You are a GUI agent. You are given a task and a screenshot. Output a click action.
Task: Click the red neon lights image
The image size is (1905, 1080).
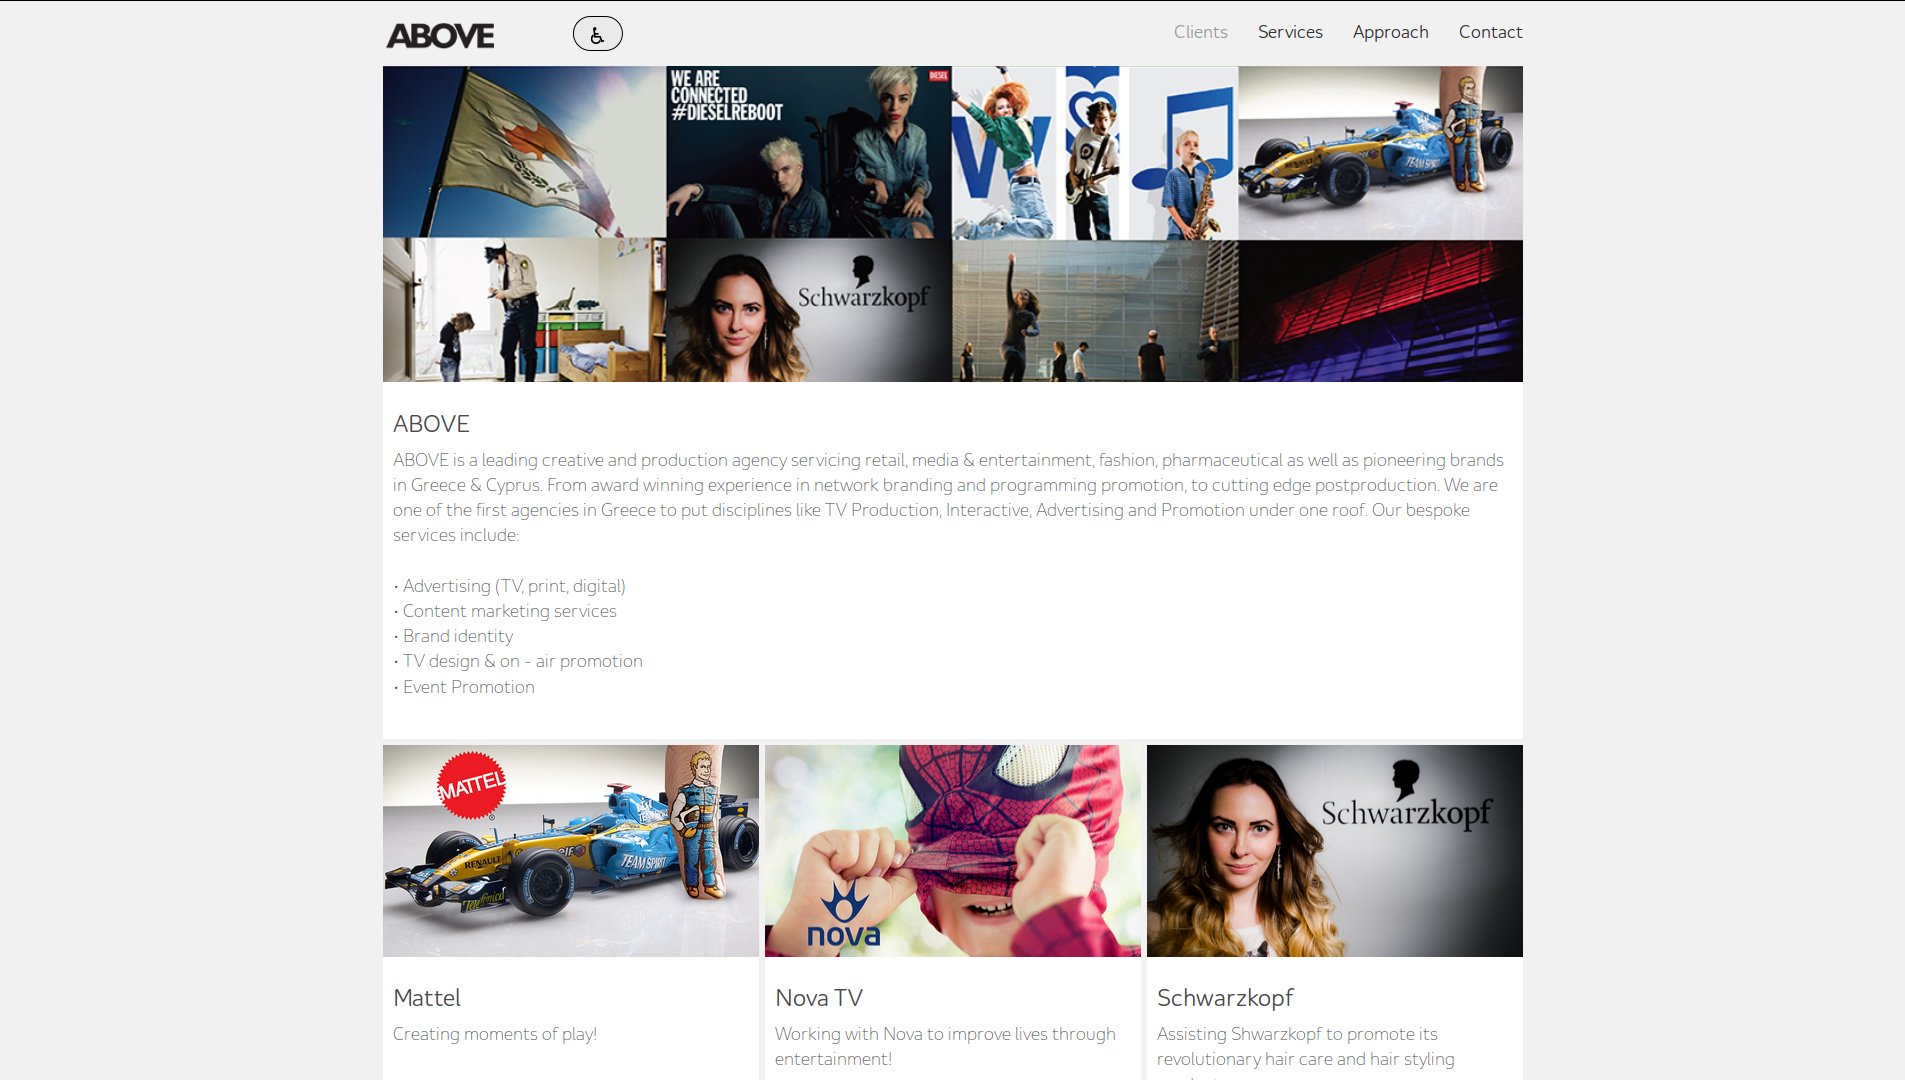click(1380, 311)
